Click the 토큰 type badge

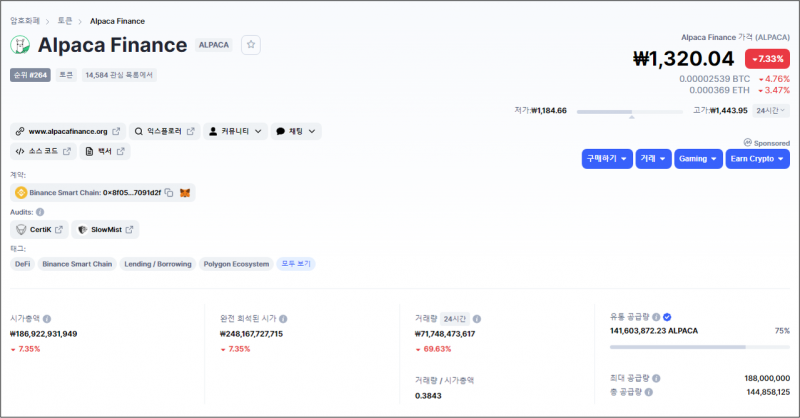coord(66,75)
